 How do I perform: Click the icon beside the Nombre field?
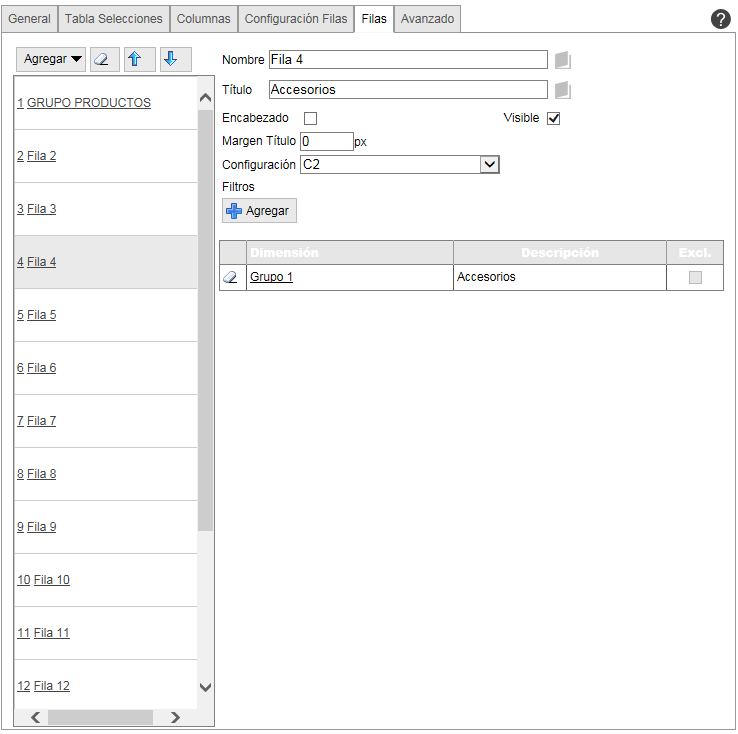(x=563, y=60)
